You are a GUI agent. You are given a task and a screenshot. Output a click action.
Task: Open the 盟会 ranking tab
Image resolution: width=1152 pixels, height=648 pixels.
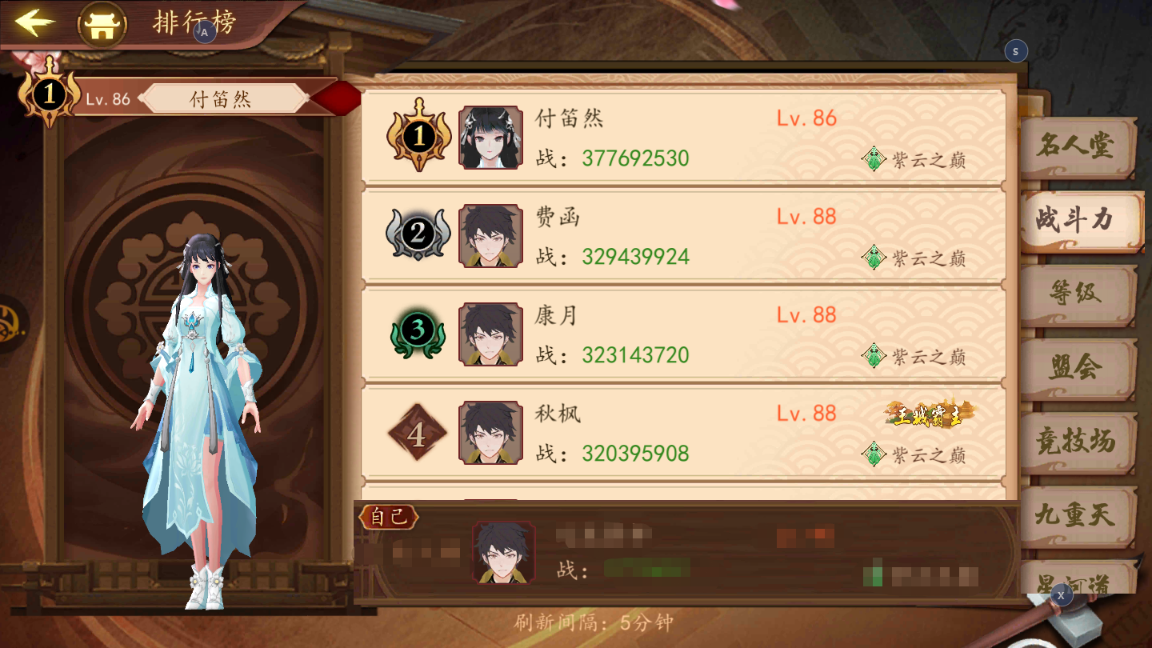coord(1077,367)
